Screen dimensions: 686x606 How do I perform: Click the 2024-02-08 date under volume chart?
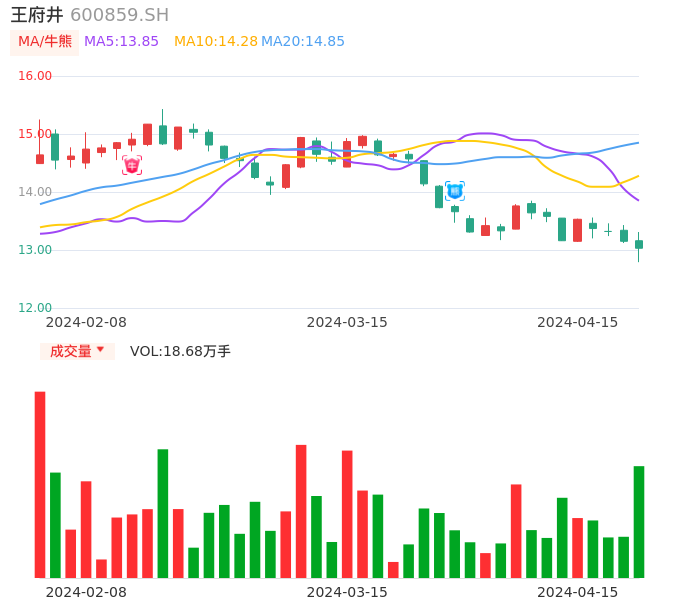pos(86,592)
